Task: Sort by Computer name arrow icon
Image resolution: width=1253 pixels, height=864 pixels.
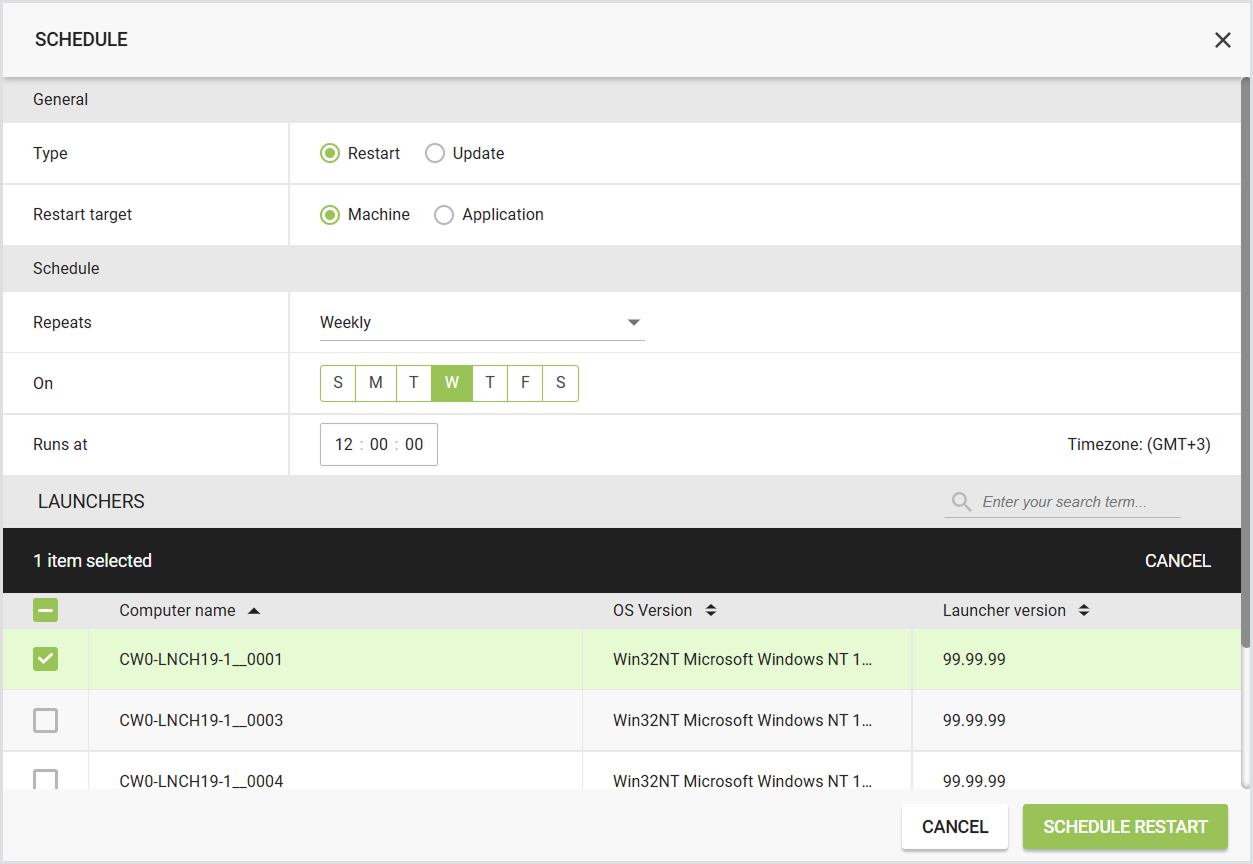Action: click(x=254, y=610)
